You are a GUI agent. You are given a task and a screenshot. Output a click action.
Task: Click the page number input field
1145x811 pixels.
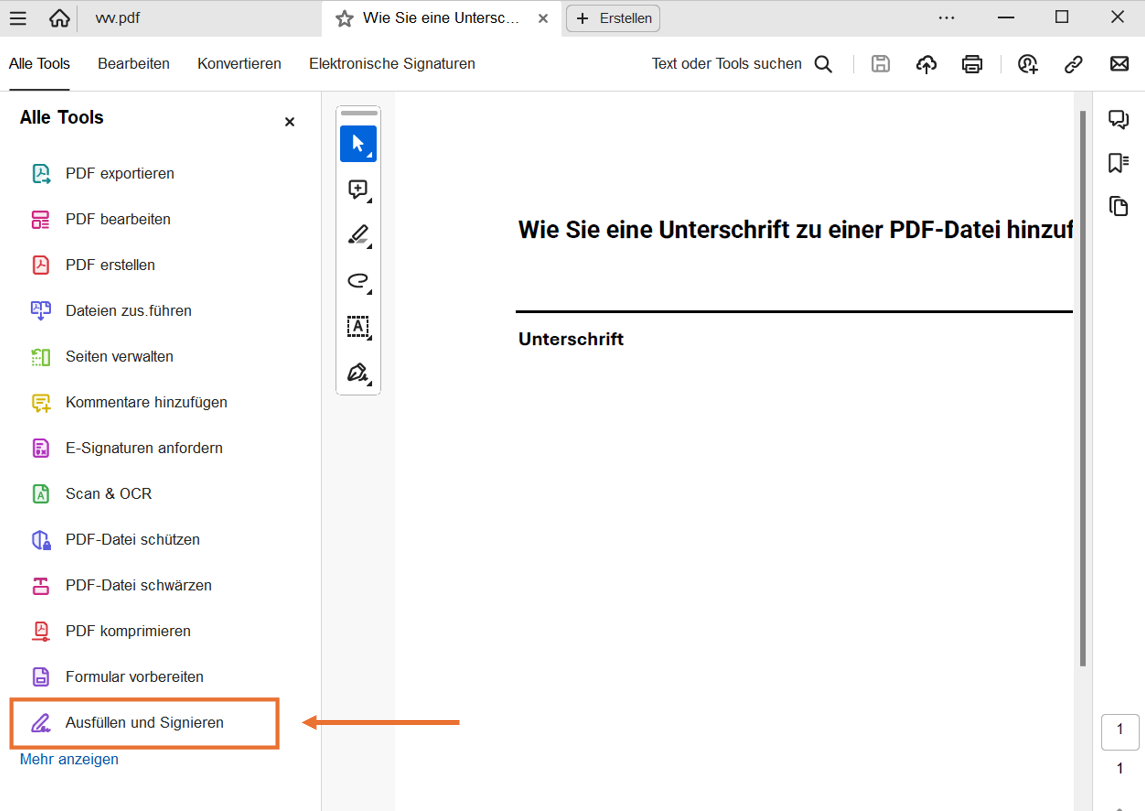[x=1120, y=731]
